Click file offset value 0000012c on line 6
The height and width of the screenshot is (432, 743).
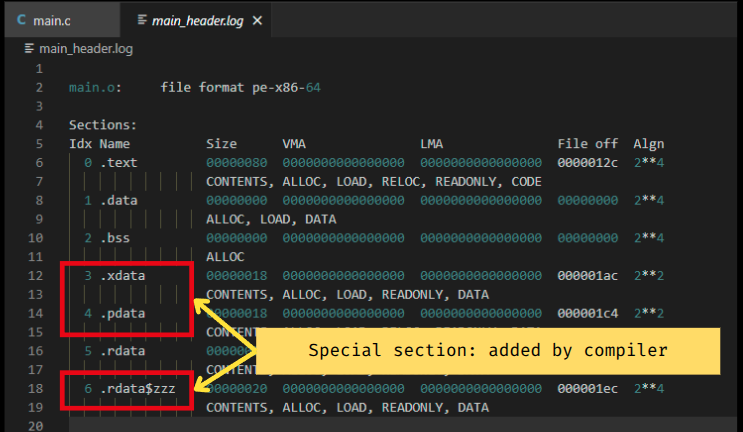click(x=587, y=163)
